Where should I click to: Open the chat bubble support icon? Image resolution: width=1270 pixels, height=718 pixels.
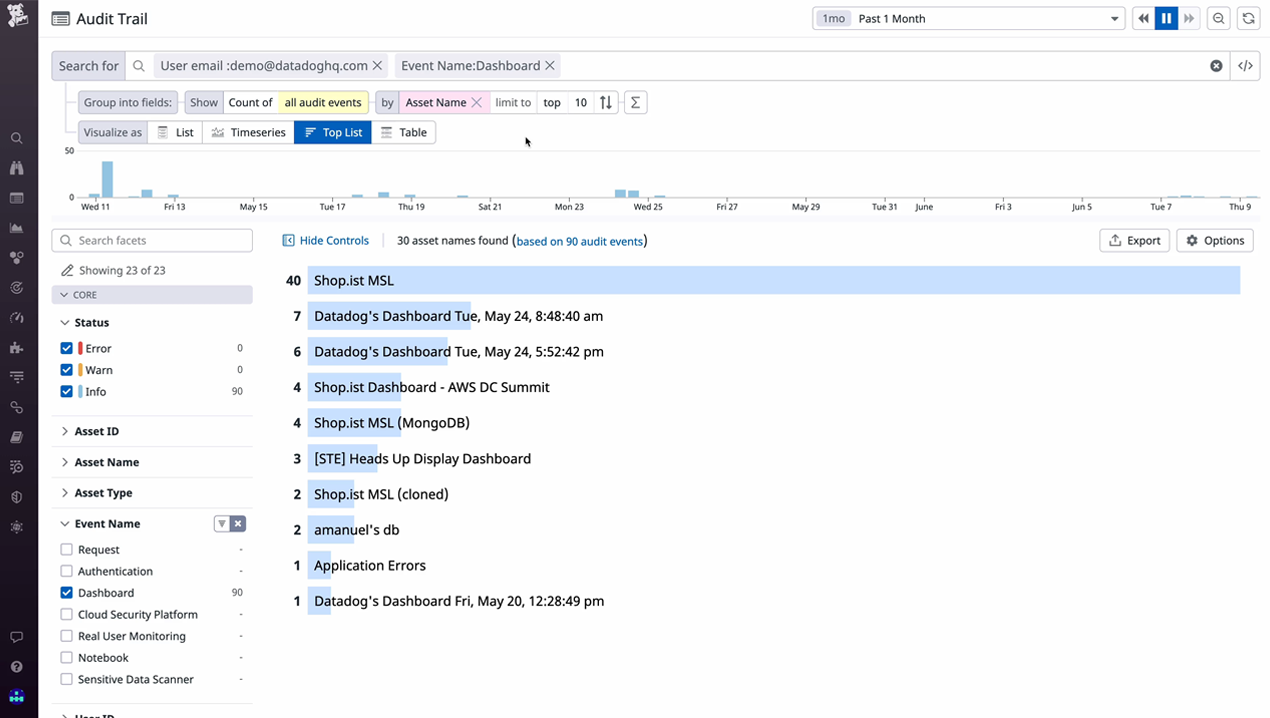pos(17,637)
